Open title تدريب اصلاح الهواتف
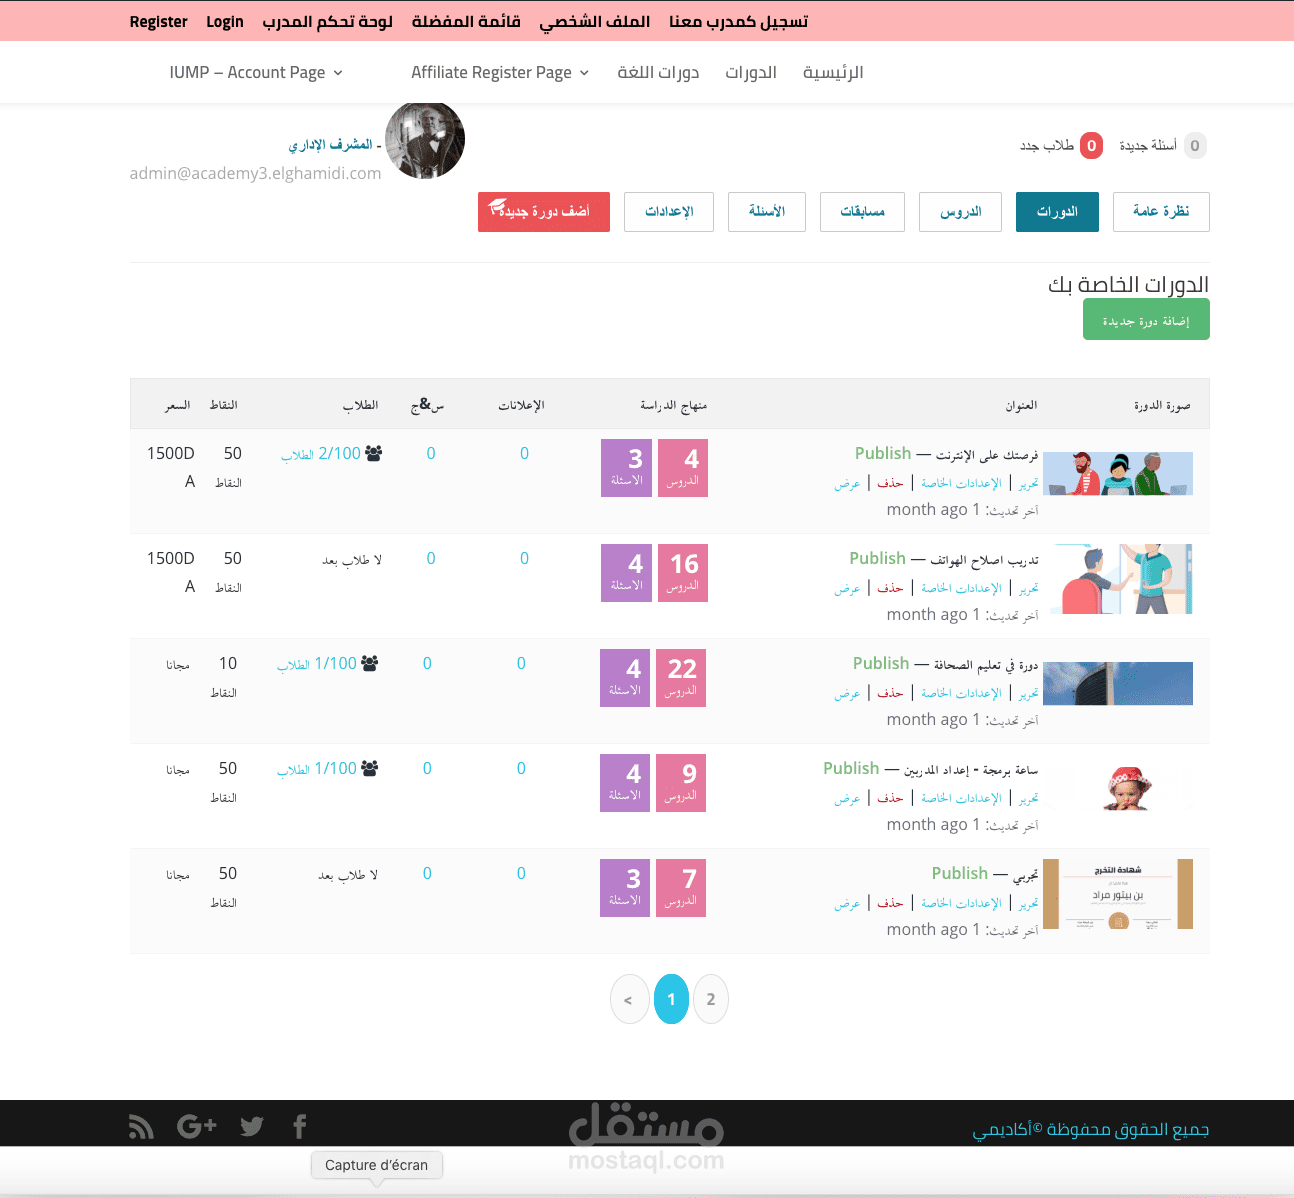Screen dimensions: 1294x1198 pyautogui.click(x=984, y=560)
